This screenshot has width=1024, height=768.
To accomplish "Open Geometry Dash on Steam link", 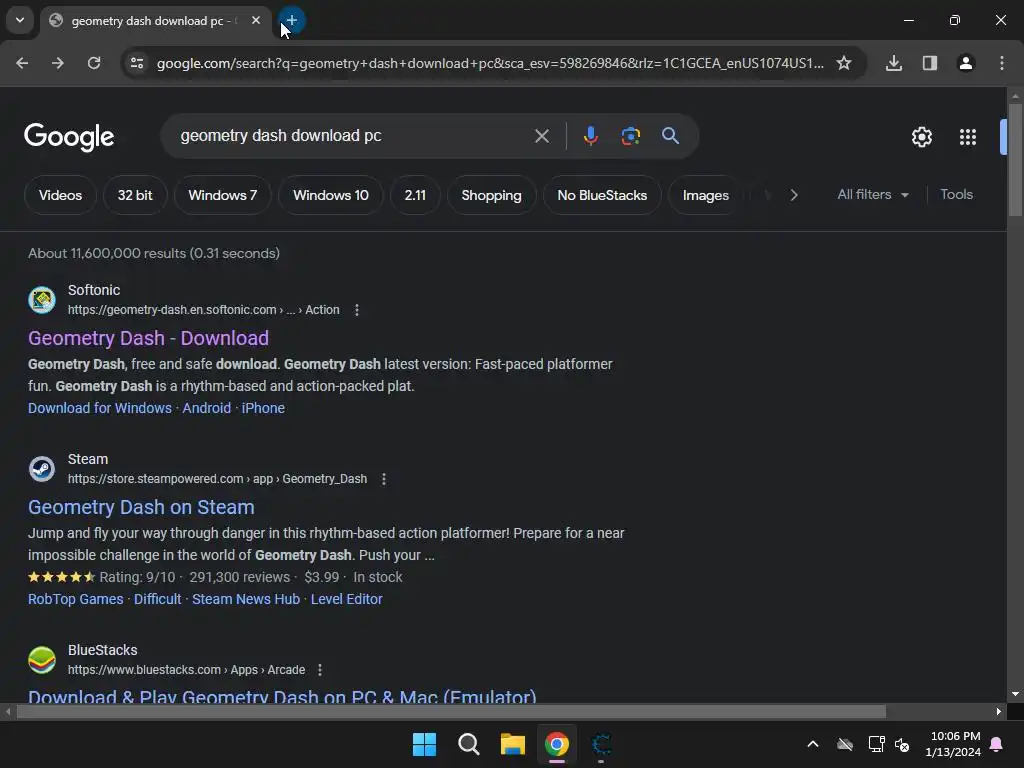I will (141, 507).
